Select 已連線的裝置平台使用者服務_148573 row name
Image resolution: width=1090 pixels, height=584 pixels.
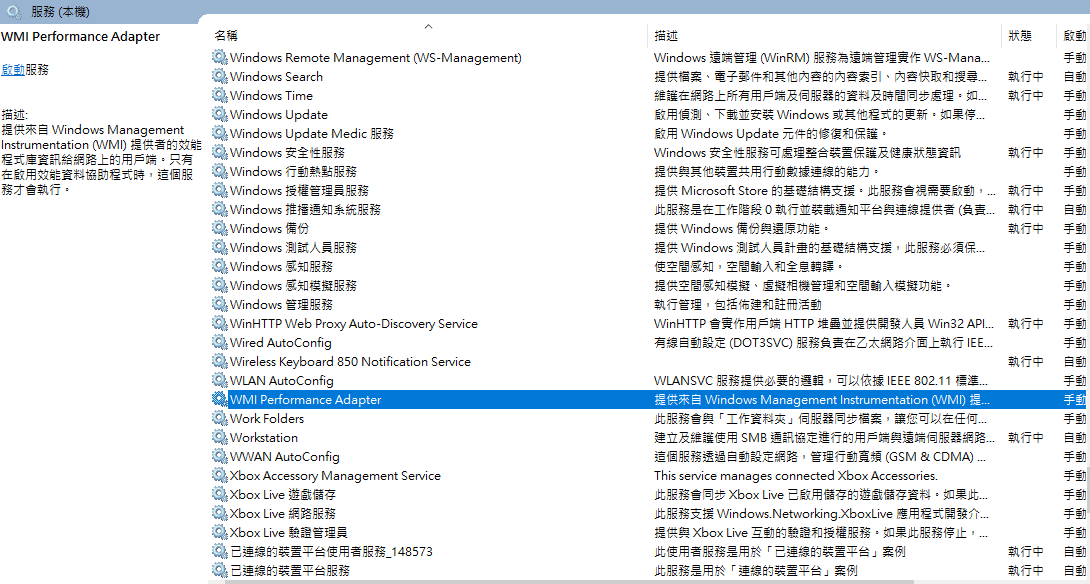pyautogui.click(x=332, y=552)
